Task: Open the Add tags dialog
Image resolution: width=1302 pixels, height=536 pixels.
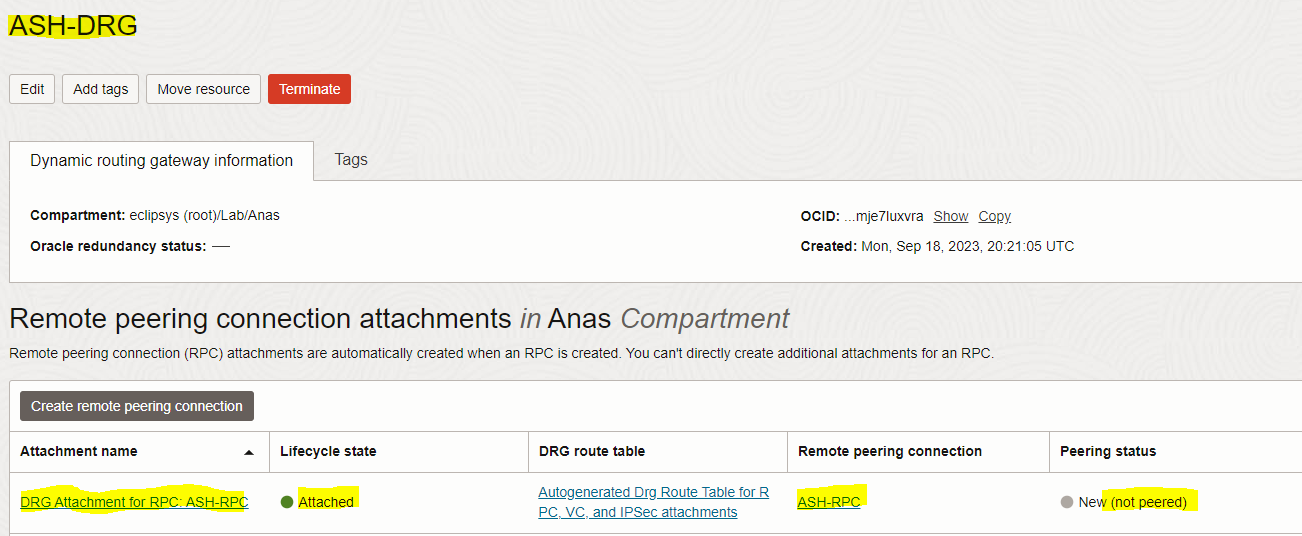Action: pyautogui.click(x=101, y=89)
